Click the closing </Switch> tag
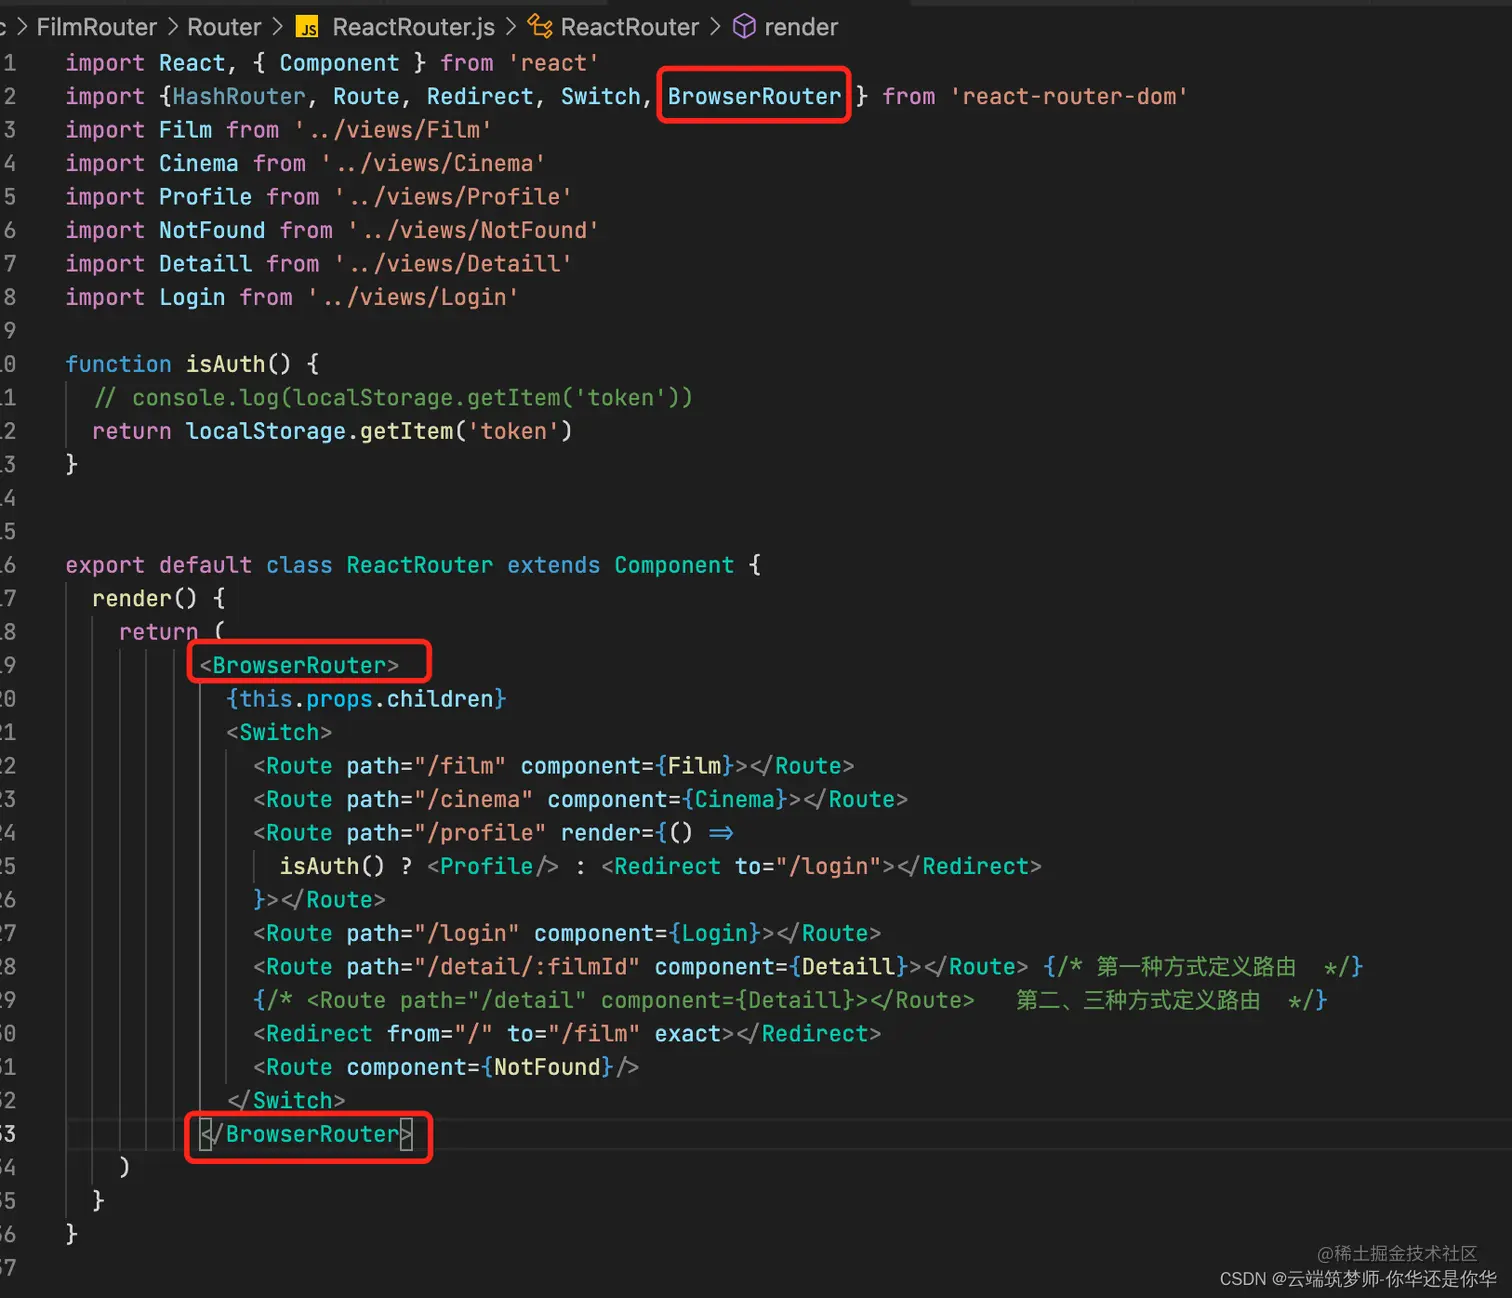Image resolution: width=1512 pixels, height=1298 pixels. pyautogui.click(x=286, y=1100)
